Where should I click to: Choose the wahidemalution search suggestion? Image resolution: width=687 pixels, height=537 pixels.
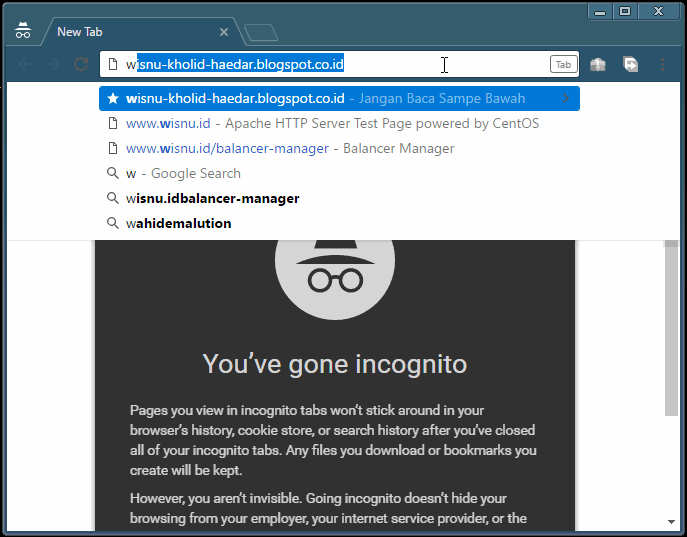point(339,223)
